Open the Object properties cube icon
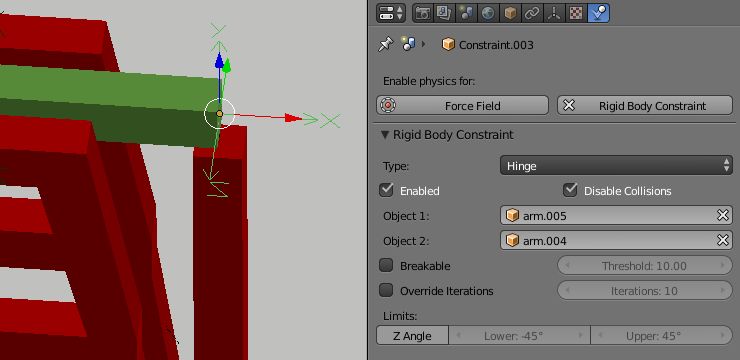Viewport: 740px width, 360px height. (510, 13)
